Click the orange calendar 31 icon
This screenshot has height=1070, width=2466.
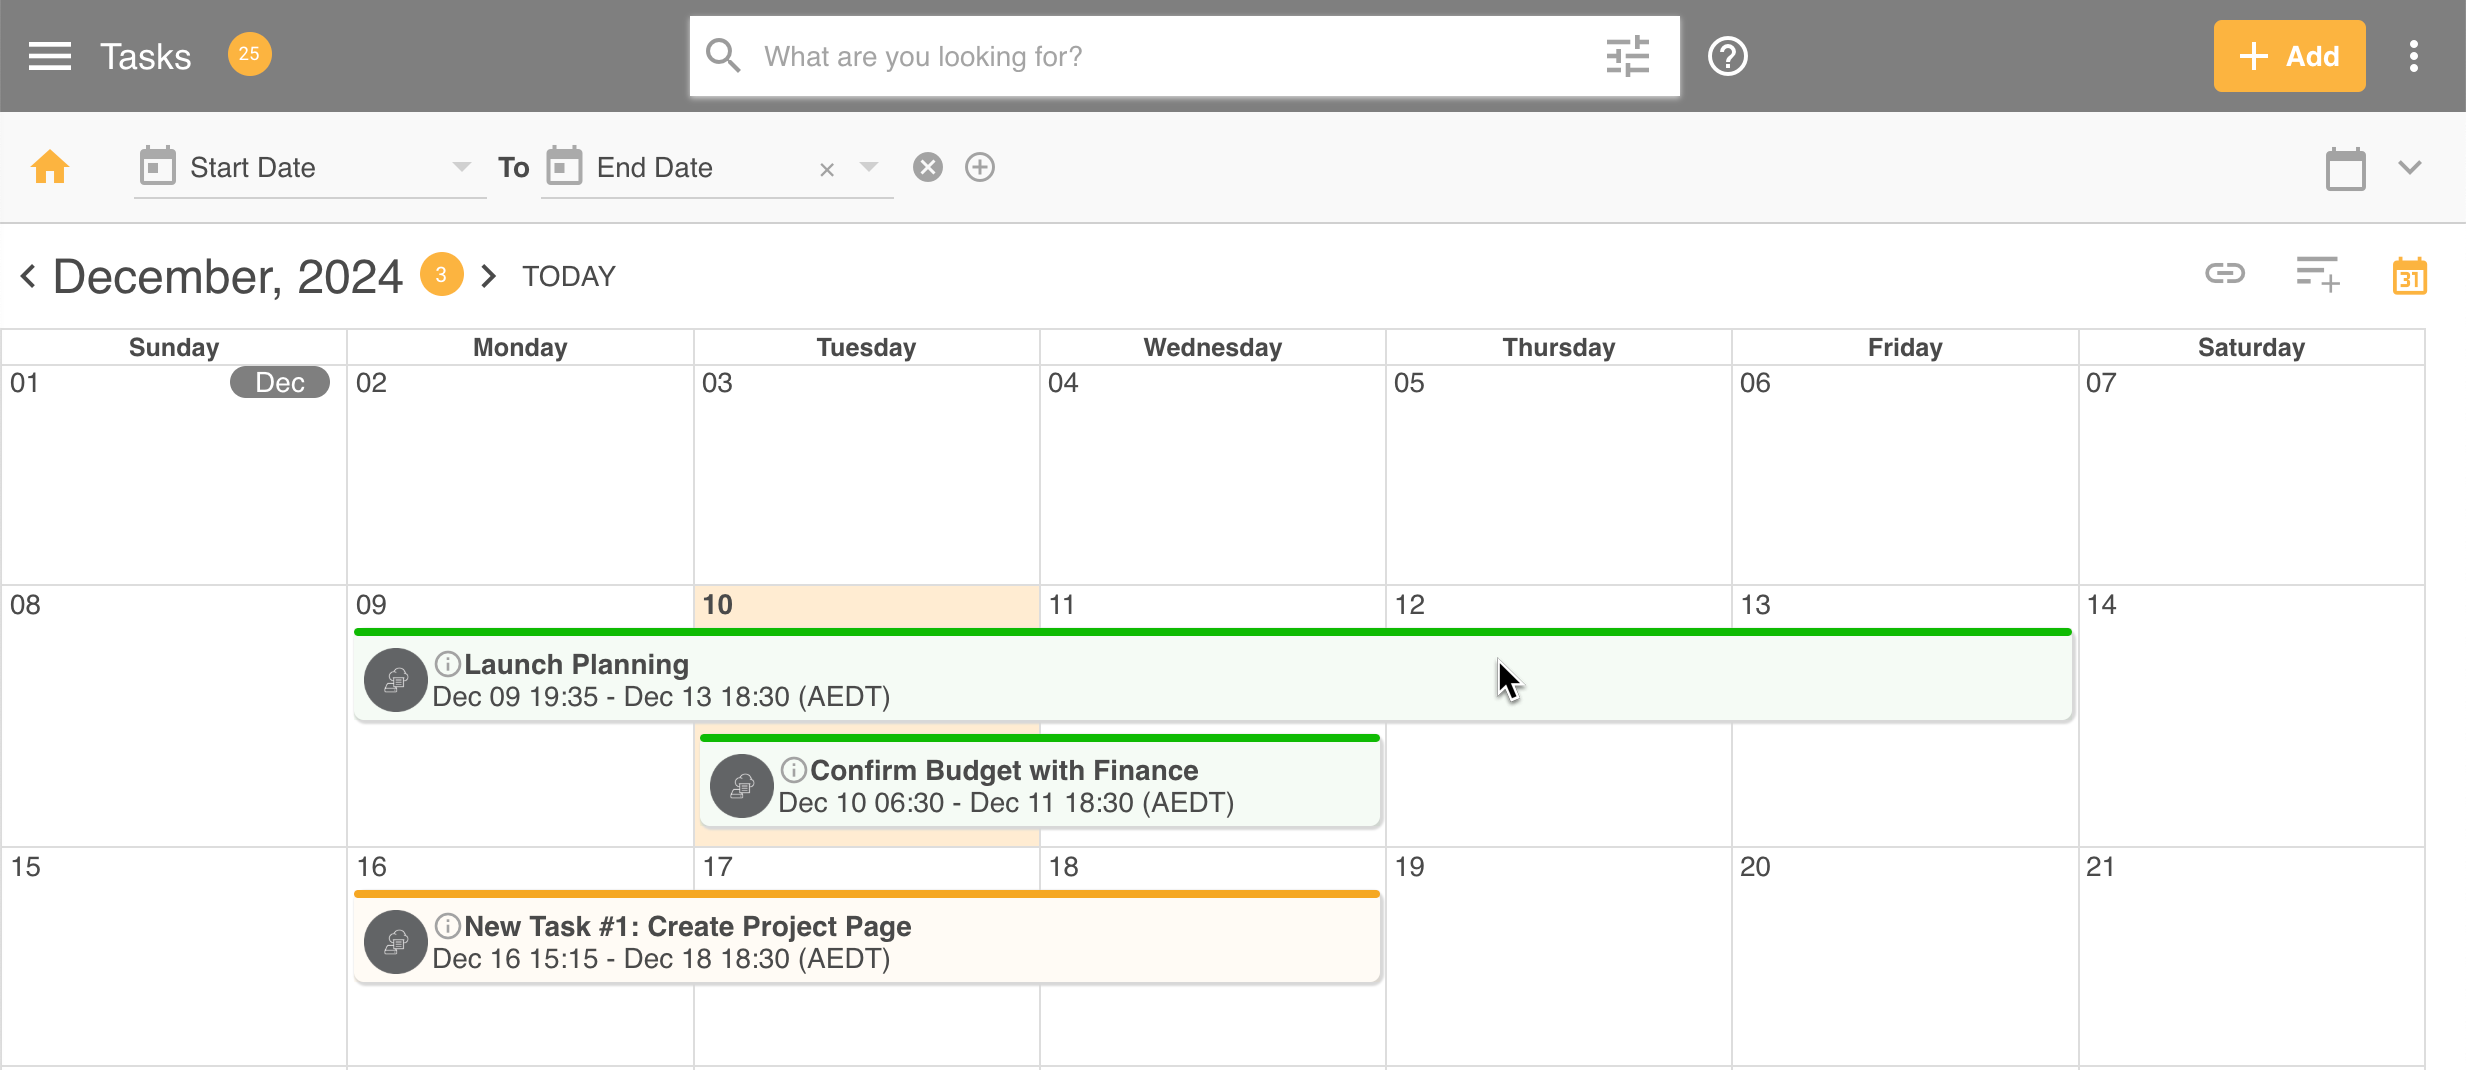click(2409, 276)
